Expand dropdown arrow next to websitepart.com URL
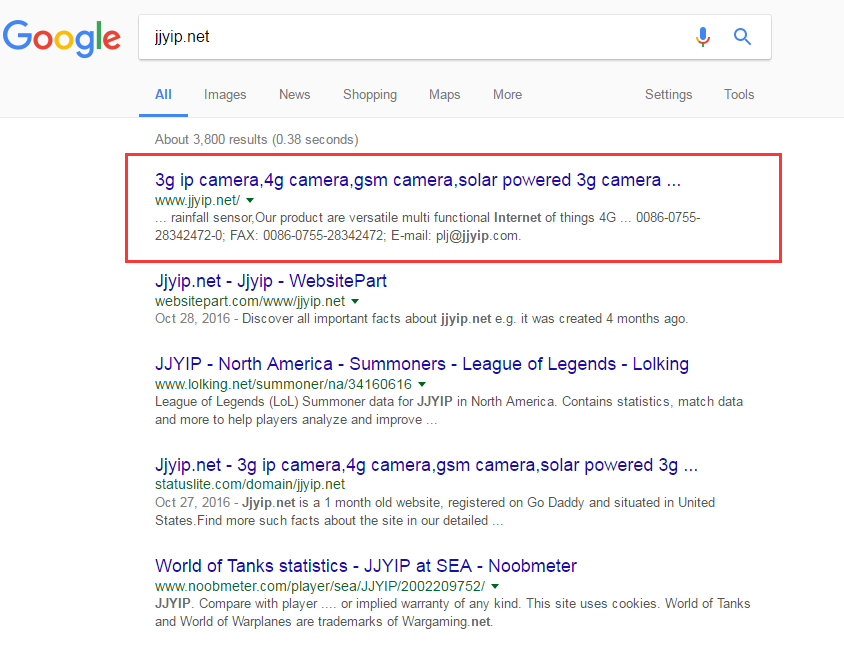844x648 pixels. coord(355,301)
